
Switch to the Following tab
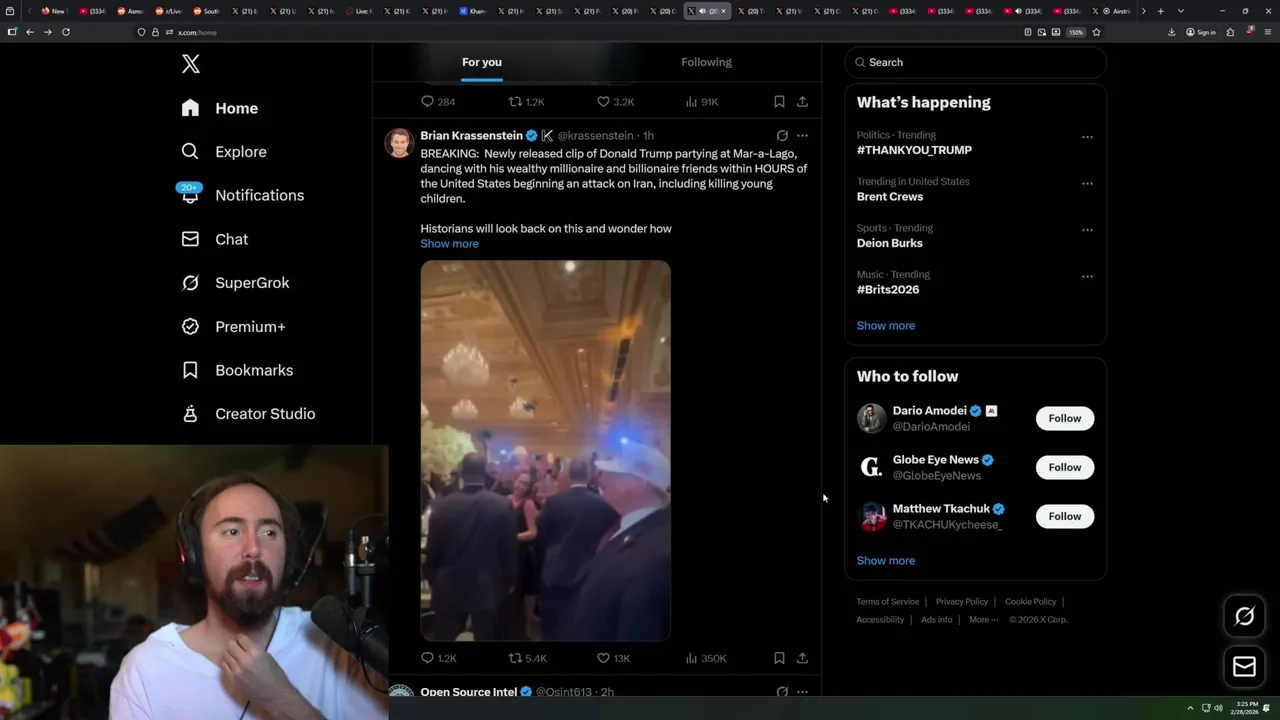(x=706, y=62)
